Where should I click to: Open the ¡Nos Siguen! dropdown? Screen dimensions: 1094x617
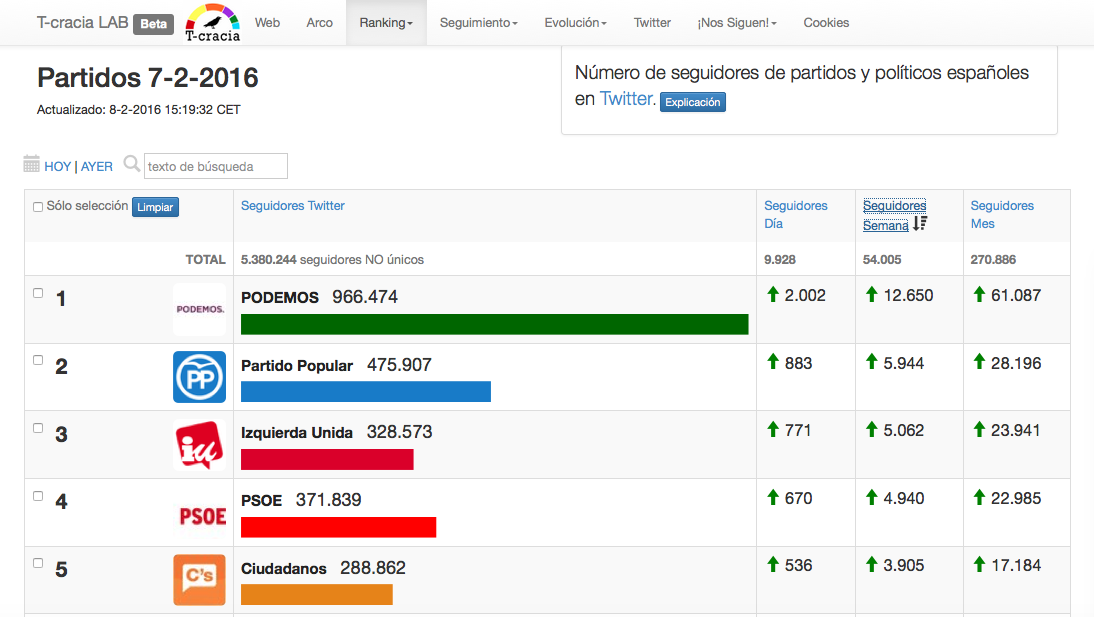pyautogui.click(x=737, y=22)
